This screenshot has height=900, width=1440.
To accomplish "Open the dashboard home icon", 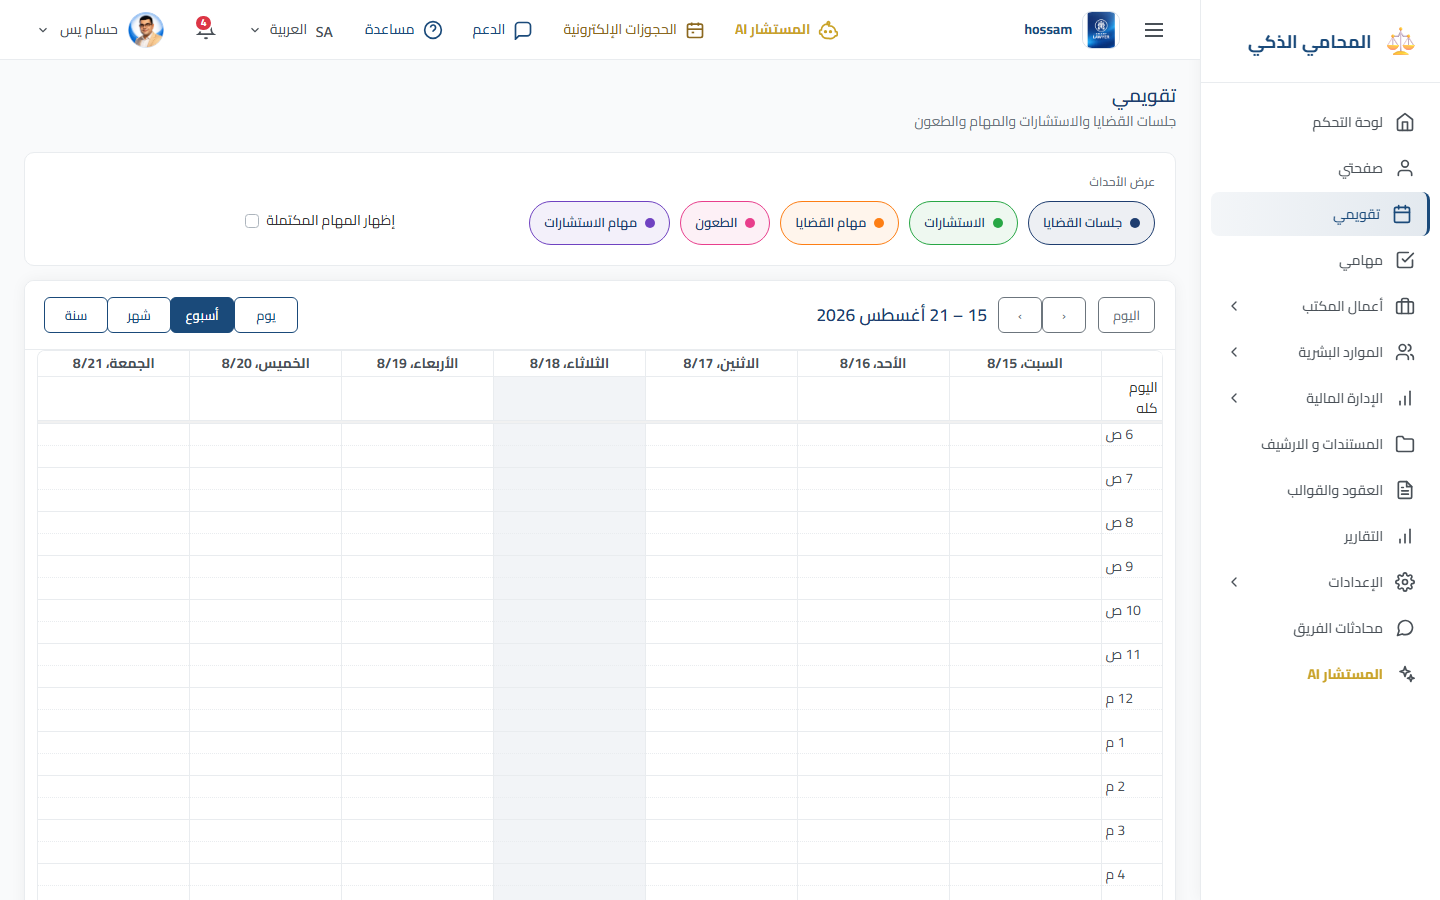I will pyautogui.click(x=1405, y=122).
